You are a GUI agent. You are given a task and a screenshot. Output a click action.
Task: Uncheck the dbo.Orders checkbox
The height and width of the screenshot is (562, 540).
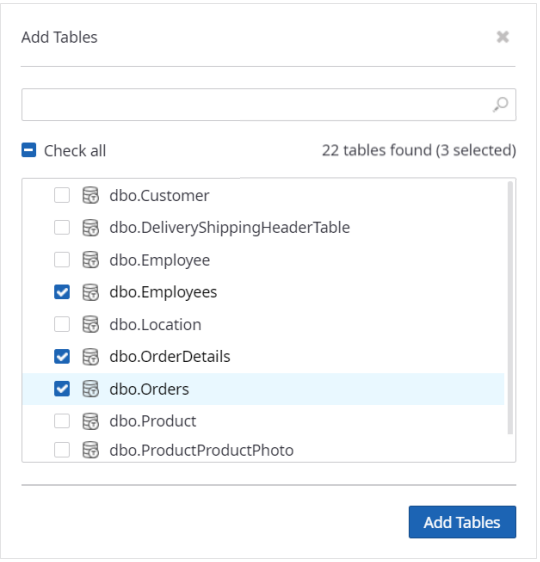[x=62, y=389]
